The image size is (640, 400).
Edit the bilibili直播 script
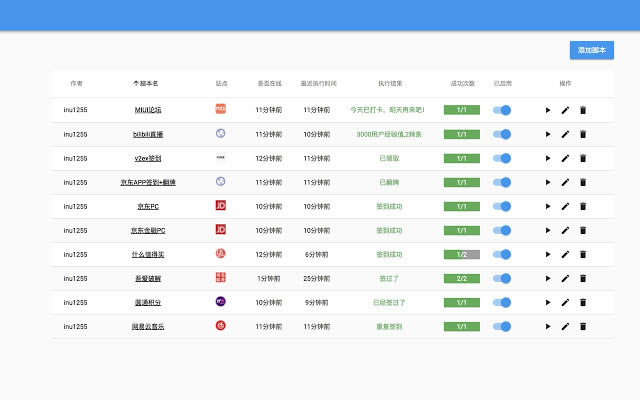(565, 134)
